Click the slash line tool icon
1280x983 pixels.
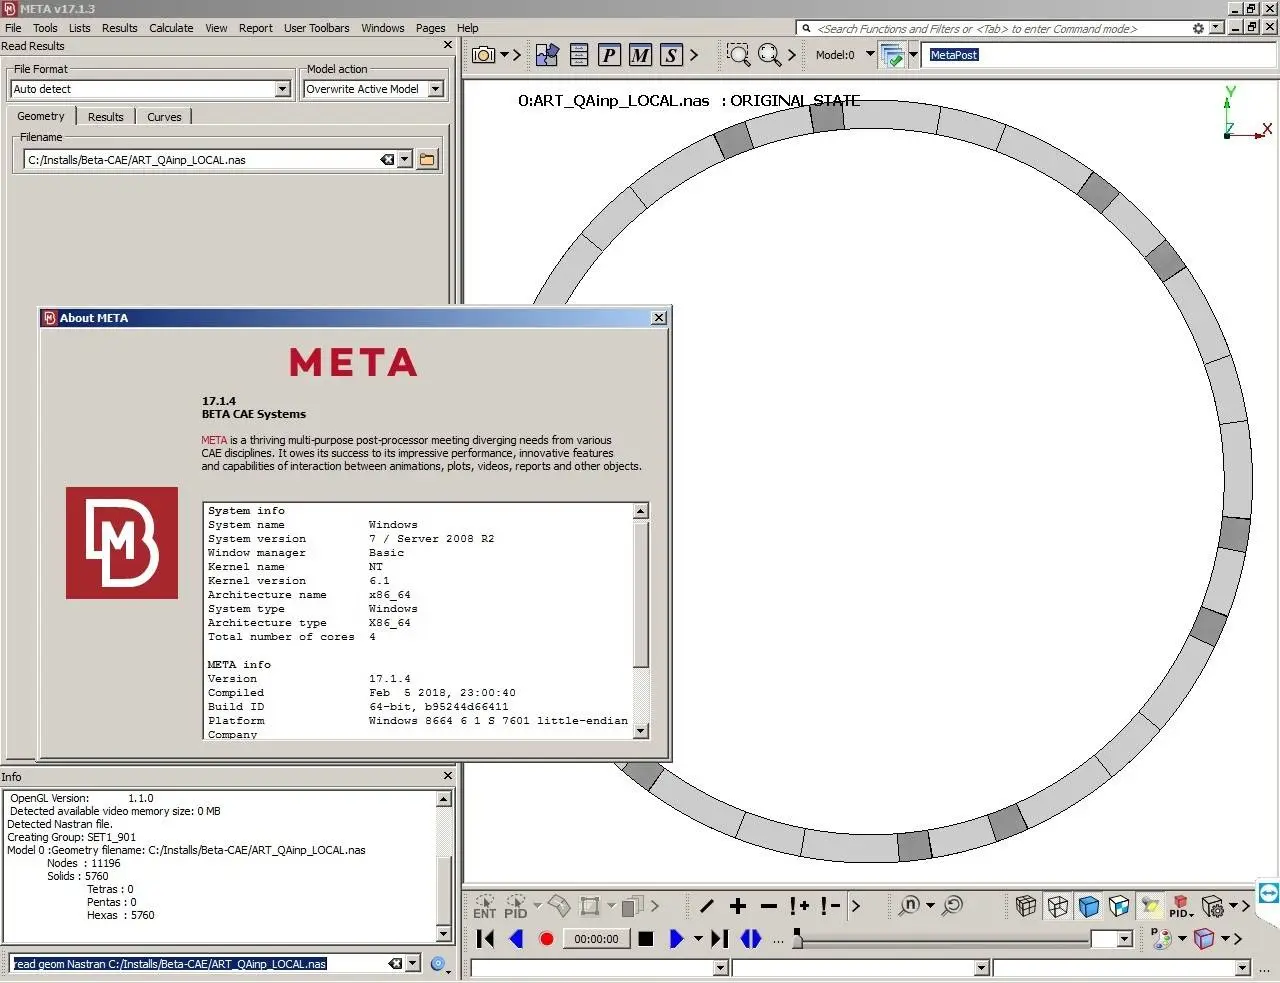coord(707,906)
